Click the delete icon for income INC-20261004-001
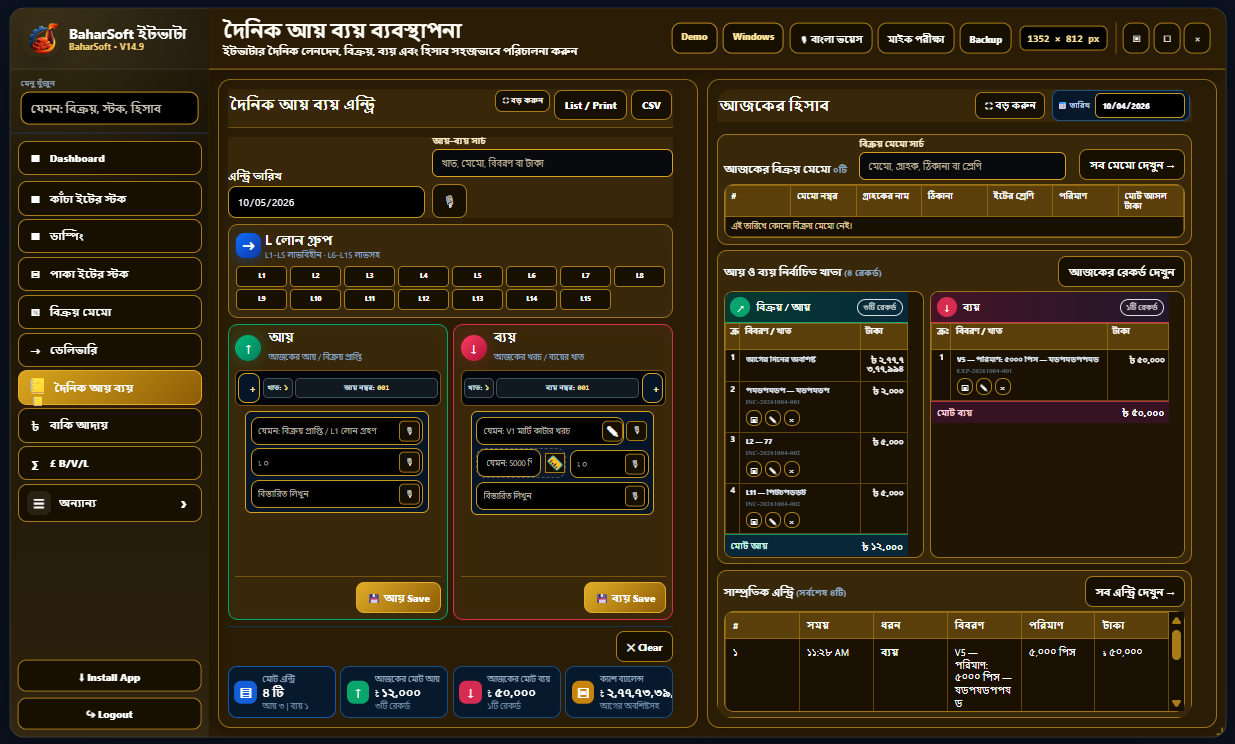 [792, 420]
